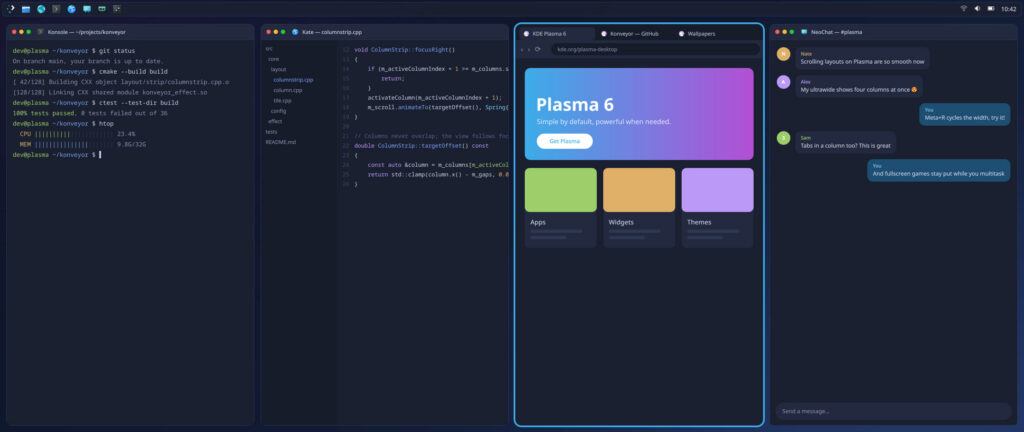The height and width of the screenshot is (432, 1024).
Task: Click the Plasma 6 hero heading
Action: click(x=575, y=104)
